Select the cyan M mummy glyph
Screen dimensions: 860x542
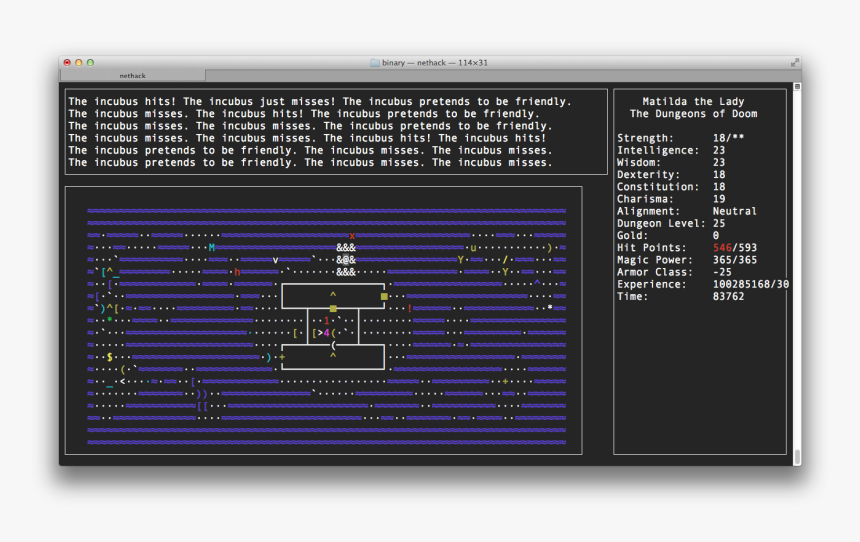212,248
